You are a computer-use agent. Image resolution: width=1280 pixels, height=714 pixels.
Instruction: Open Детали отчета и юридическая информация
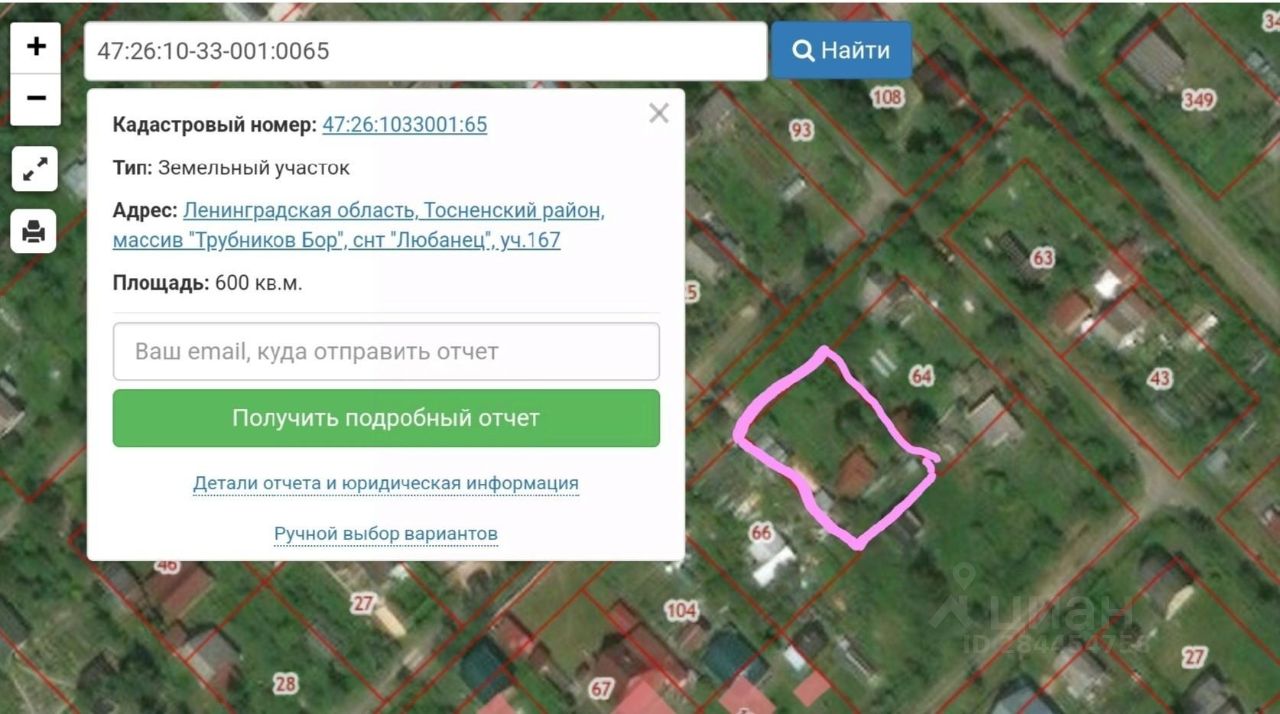[386, 484]
